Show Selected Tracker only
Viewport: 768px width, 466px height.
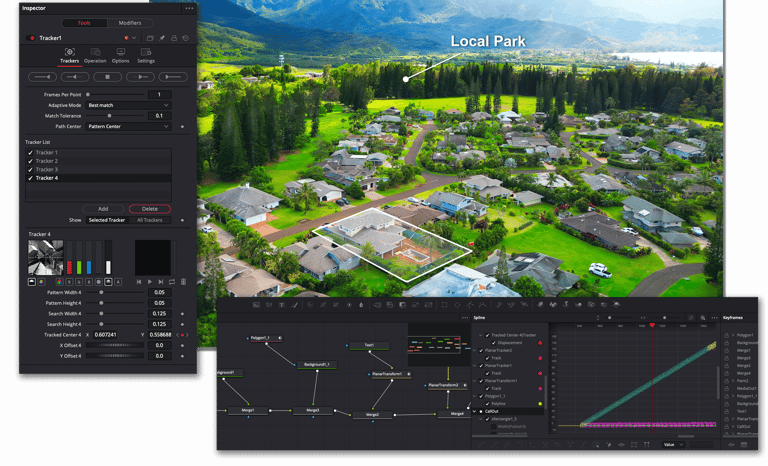click(107, 221)
